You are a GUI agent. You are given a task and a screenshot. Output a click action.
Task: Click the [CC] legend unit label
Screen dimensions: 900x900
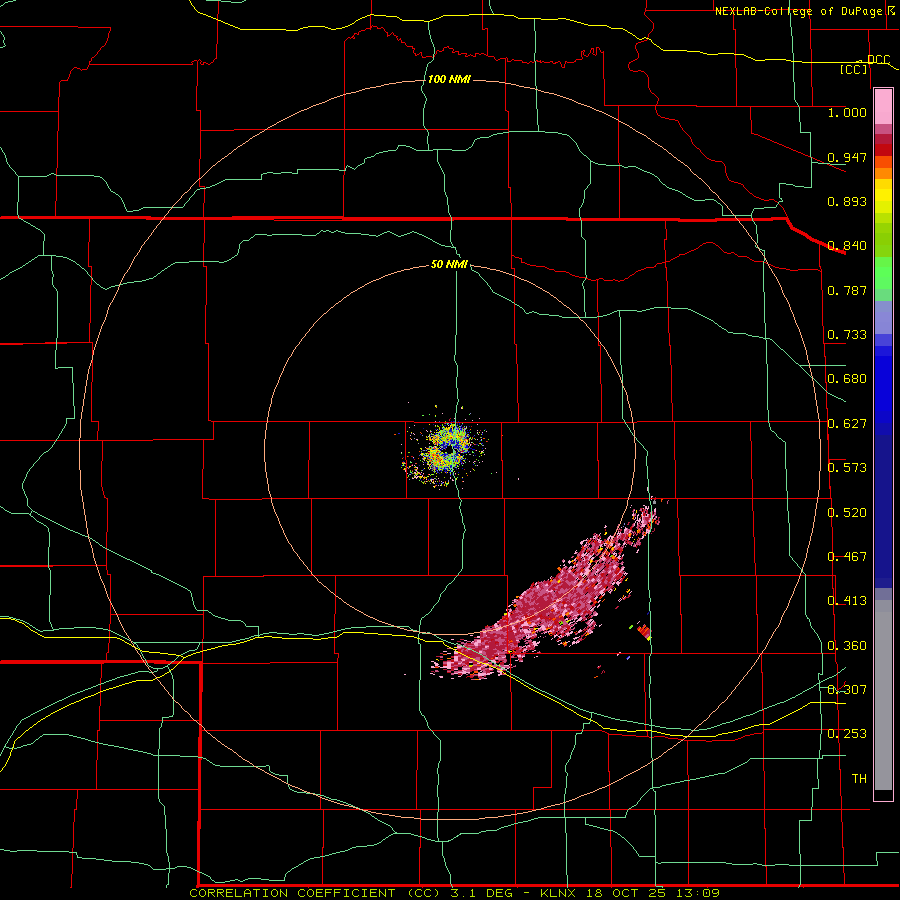(x=854, y=69)
